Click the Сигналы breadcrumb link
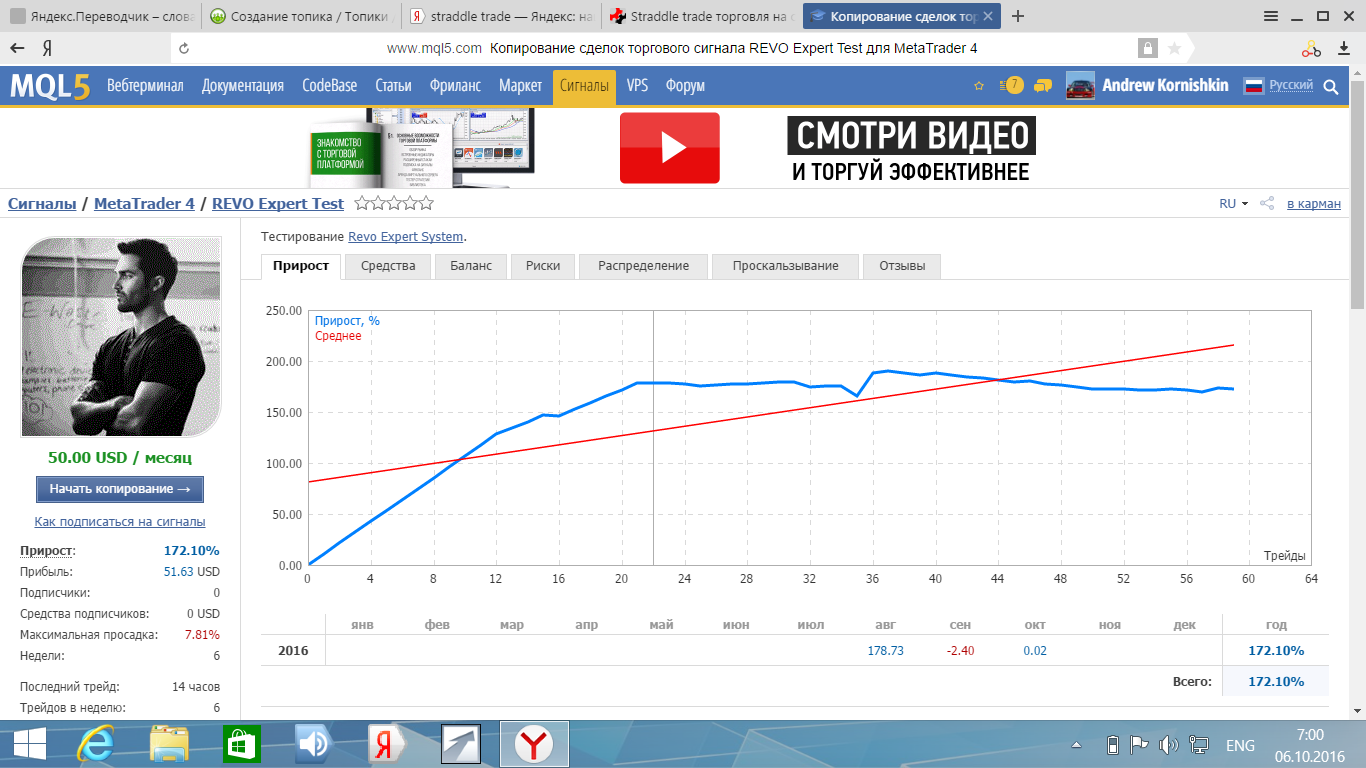The height and width of the screenshot is (768, 1366). click(x=42, y=204)
